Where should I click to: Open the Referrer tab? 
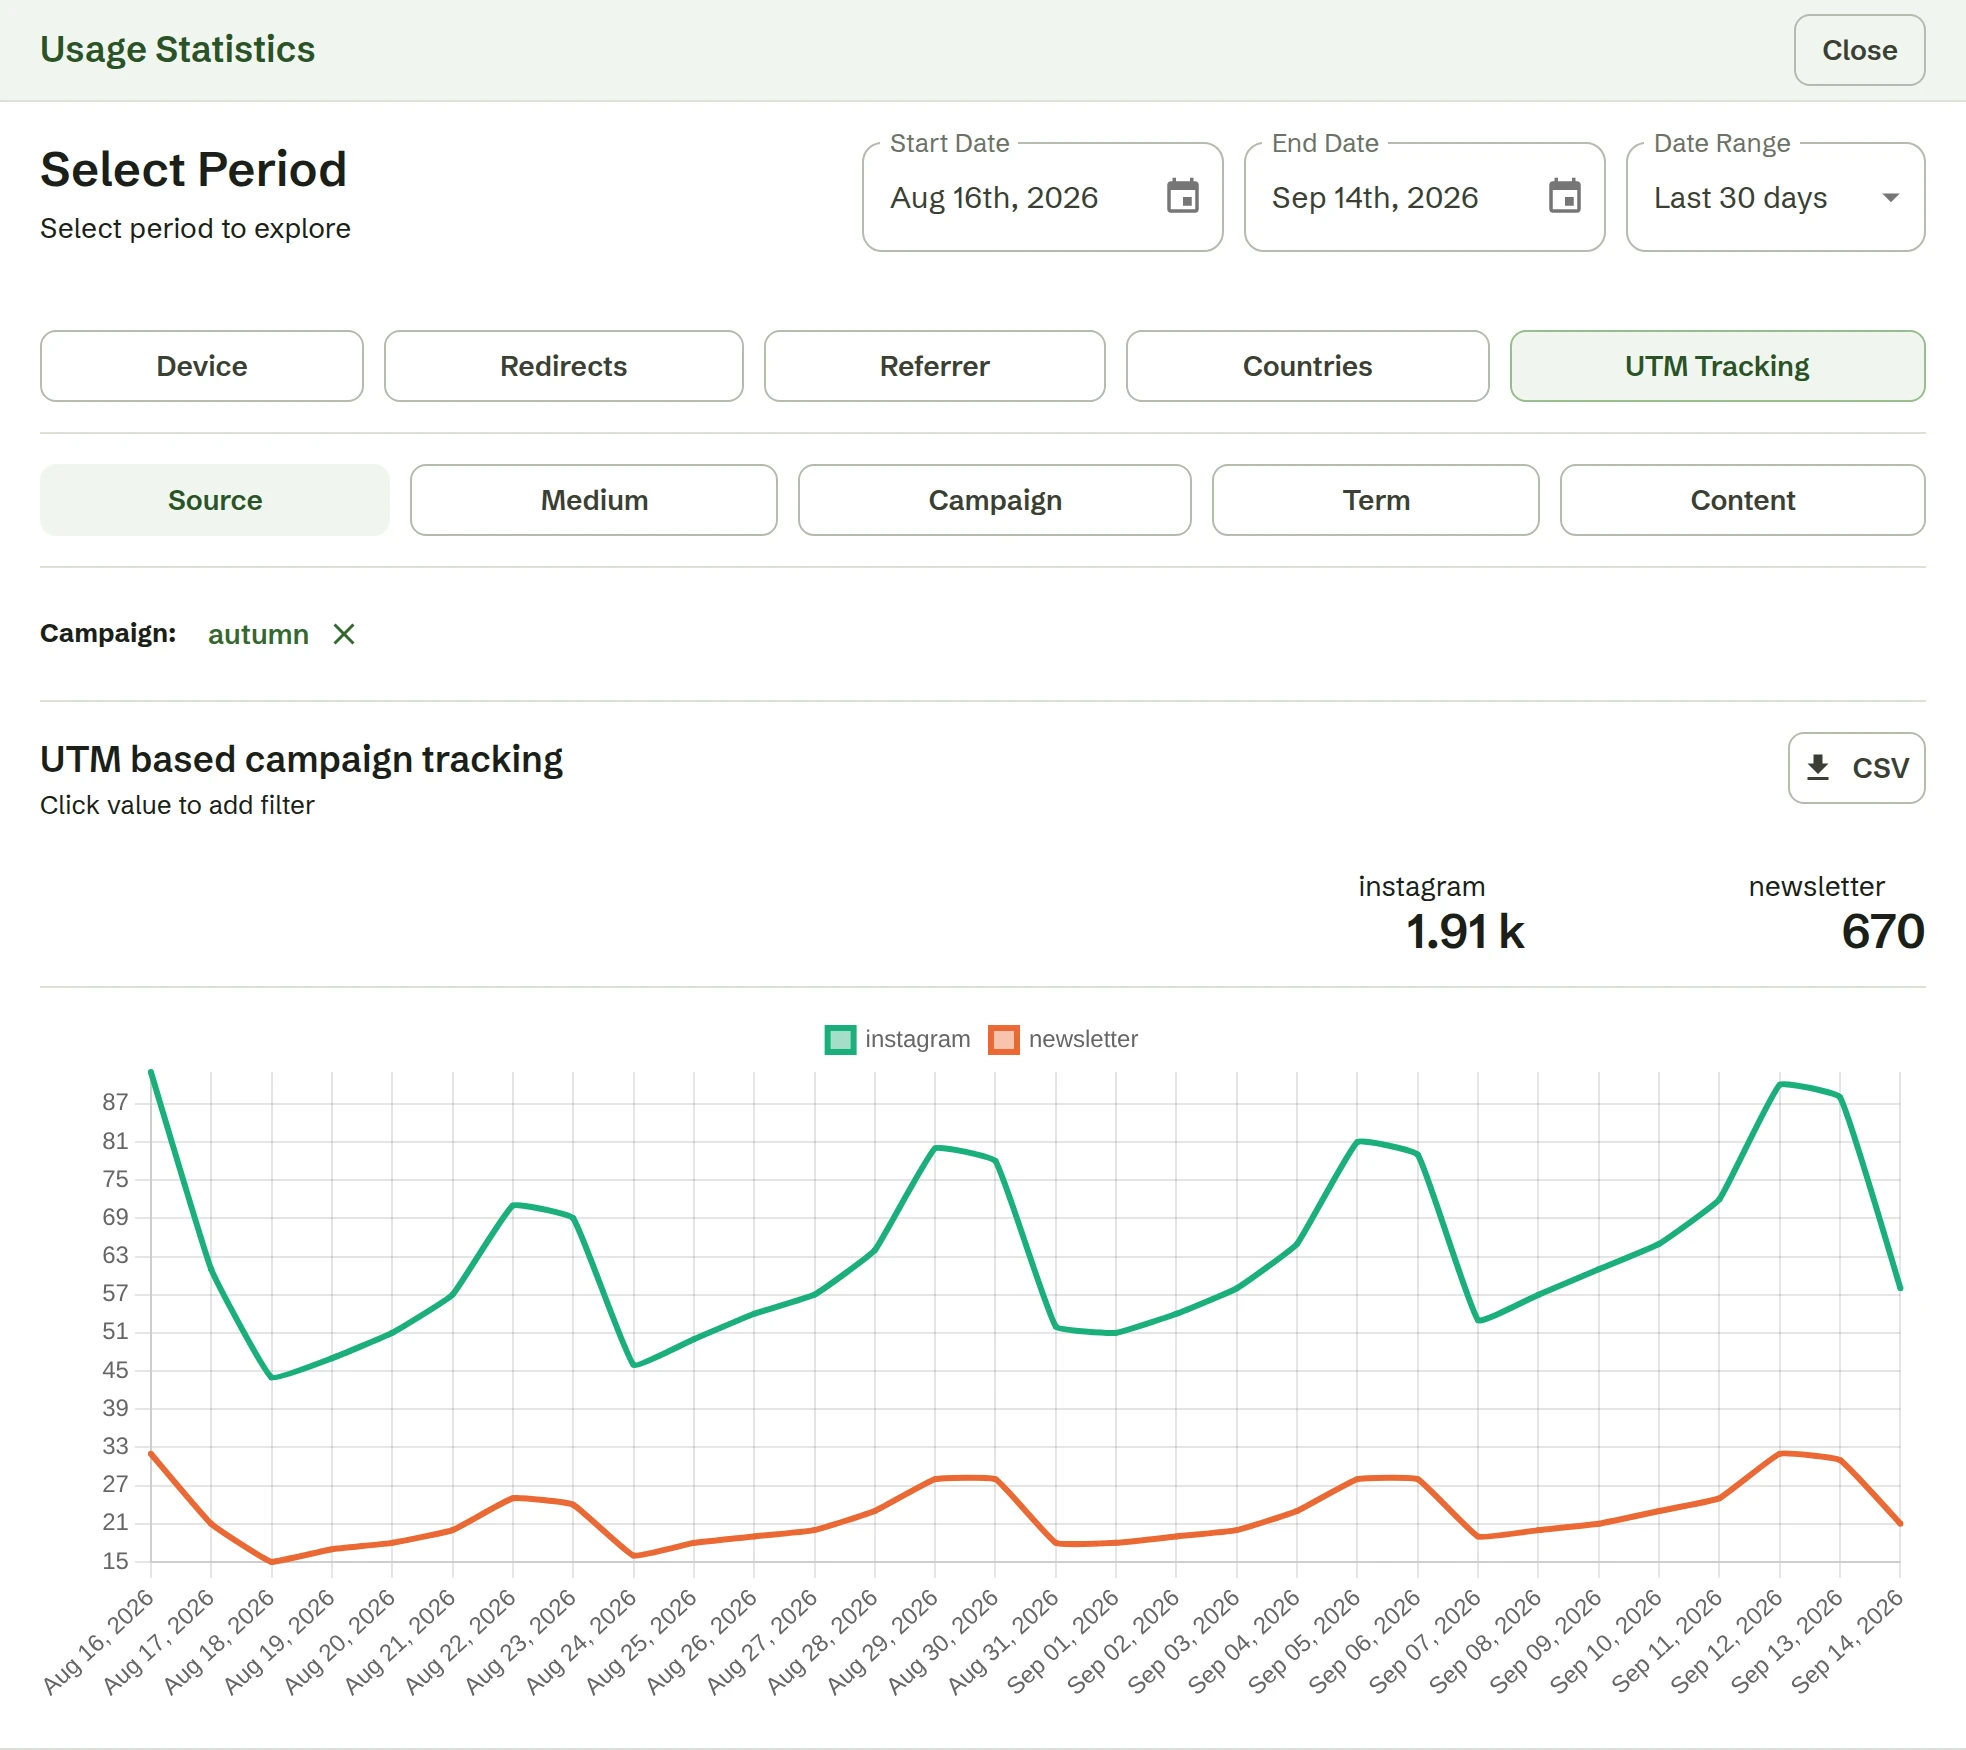click(x=935, y=366)
